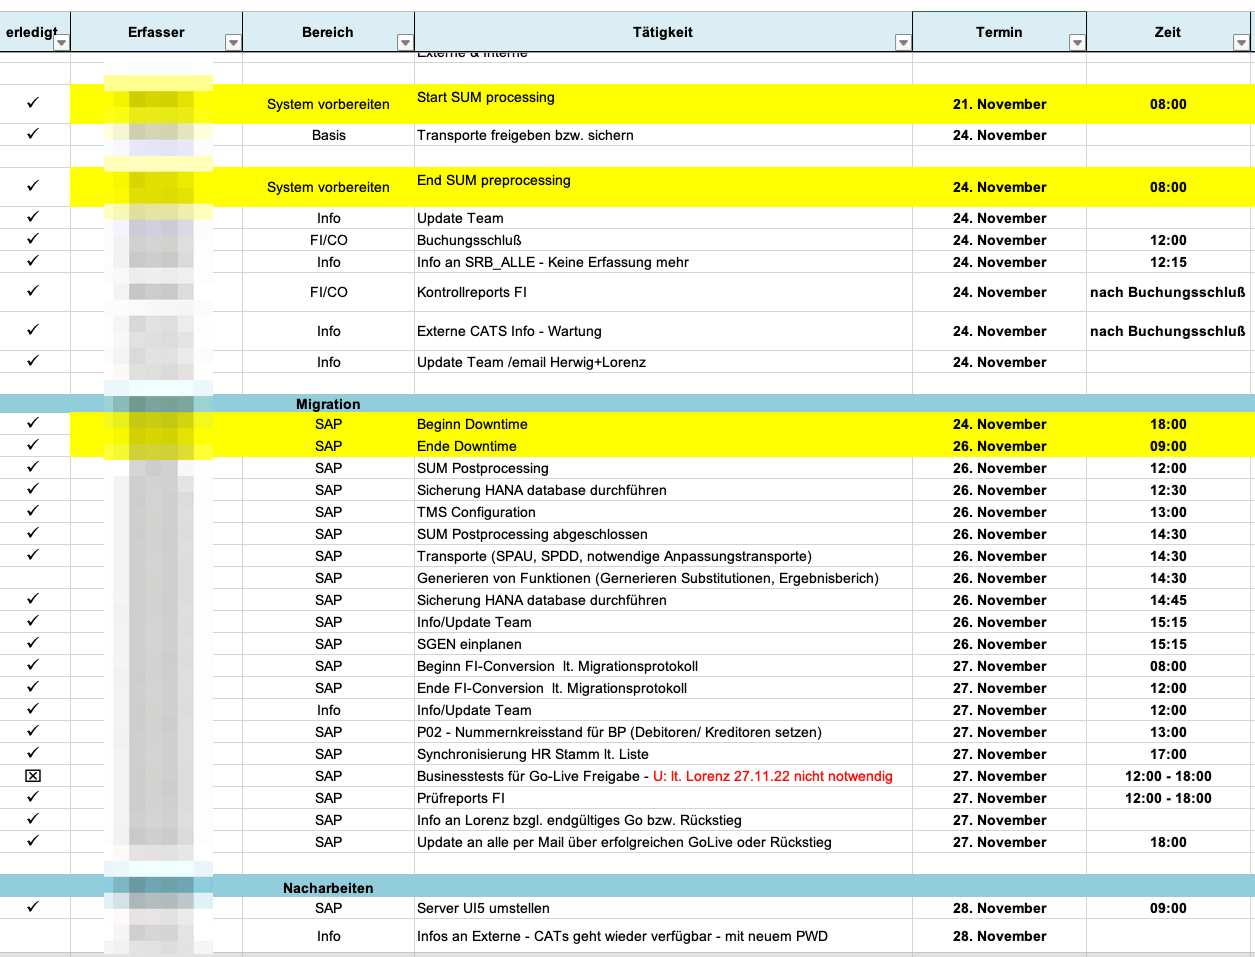This screenshot has height=957, width=1255.
Task: Click the 'Beginn Downtime' cell
Action: point(663,424)
